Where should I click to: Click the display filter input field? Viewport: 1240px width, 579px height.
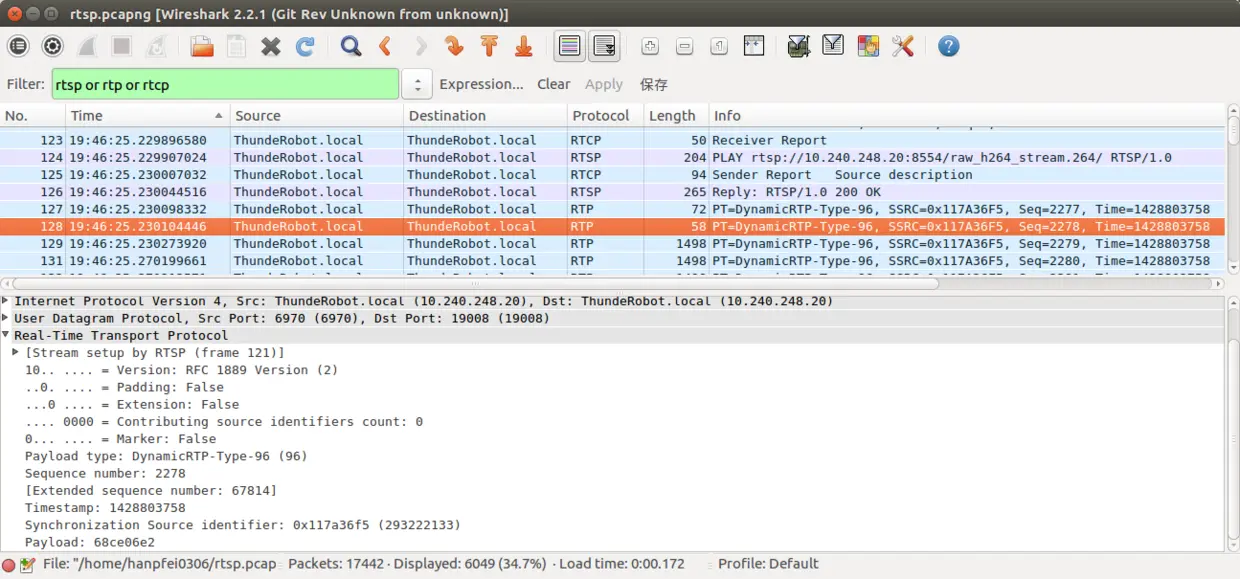225,84
